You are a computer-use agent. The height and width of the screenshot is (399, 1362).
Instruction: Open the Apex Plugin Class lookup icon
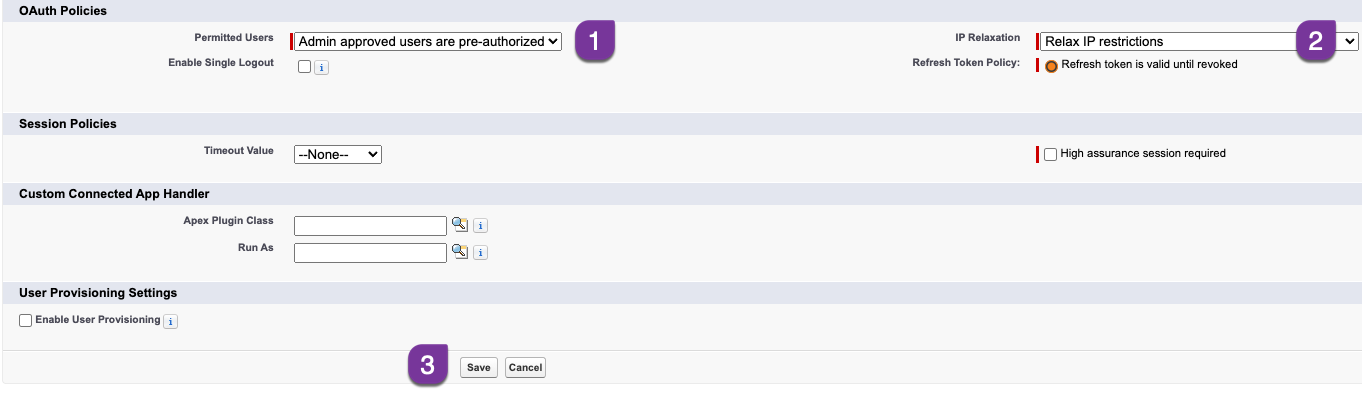coord(460,224)
